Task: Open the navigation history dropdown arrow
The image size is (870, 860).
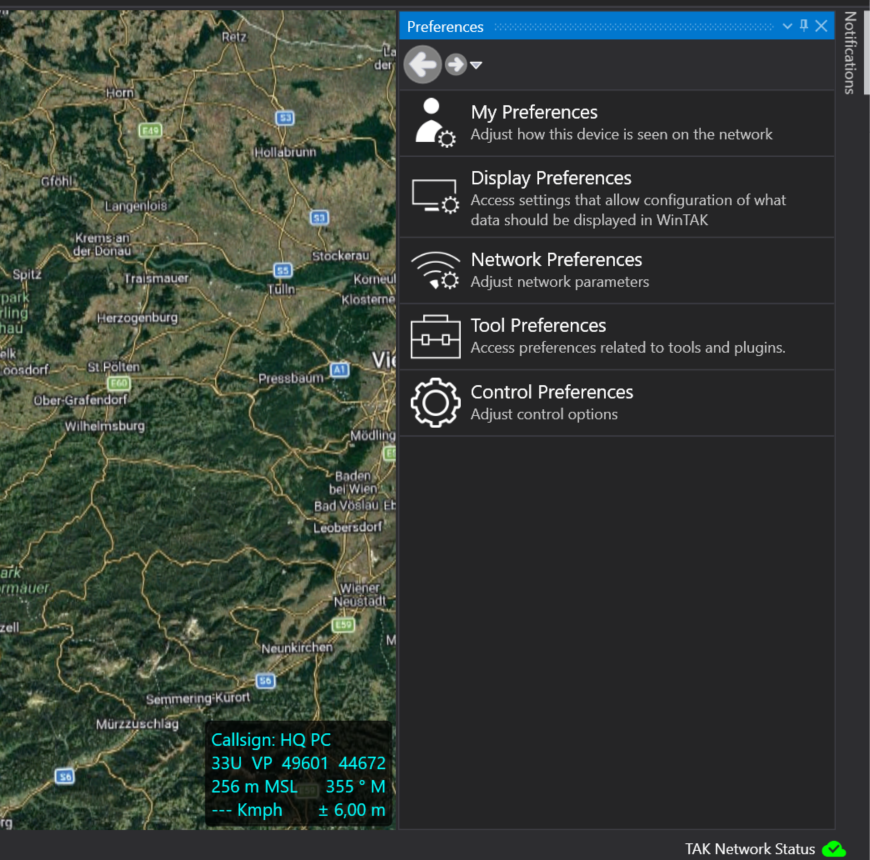Action: click(x=476, y=66)
